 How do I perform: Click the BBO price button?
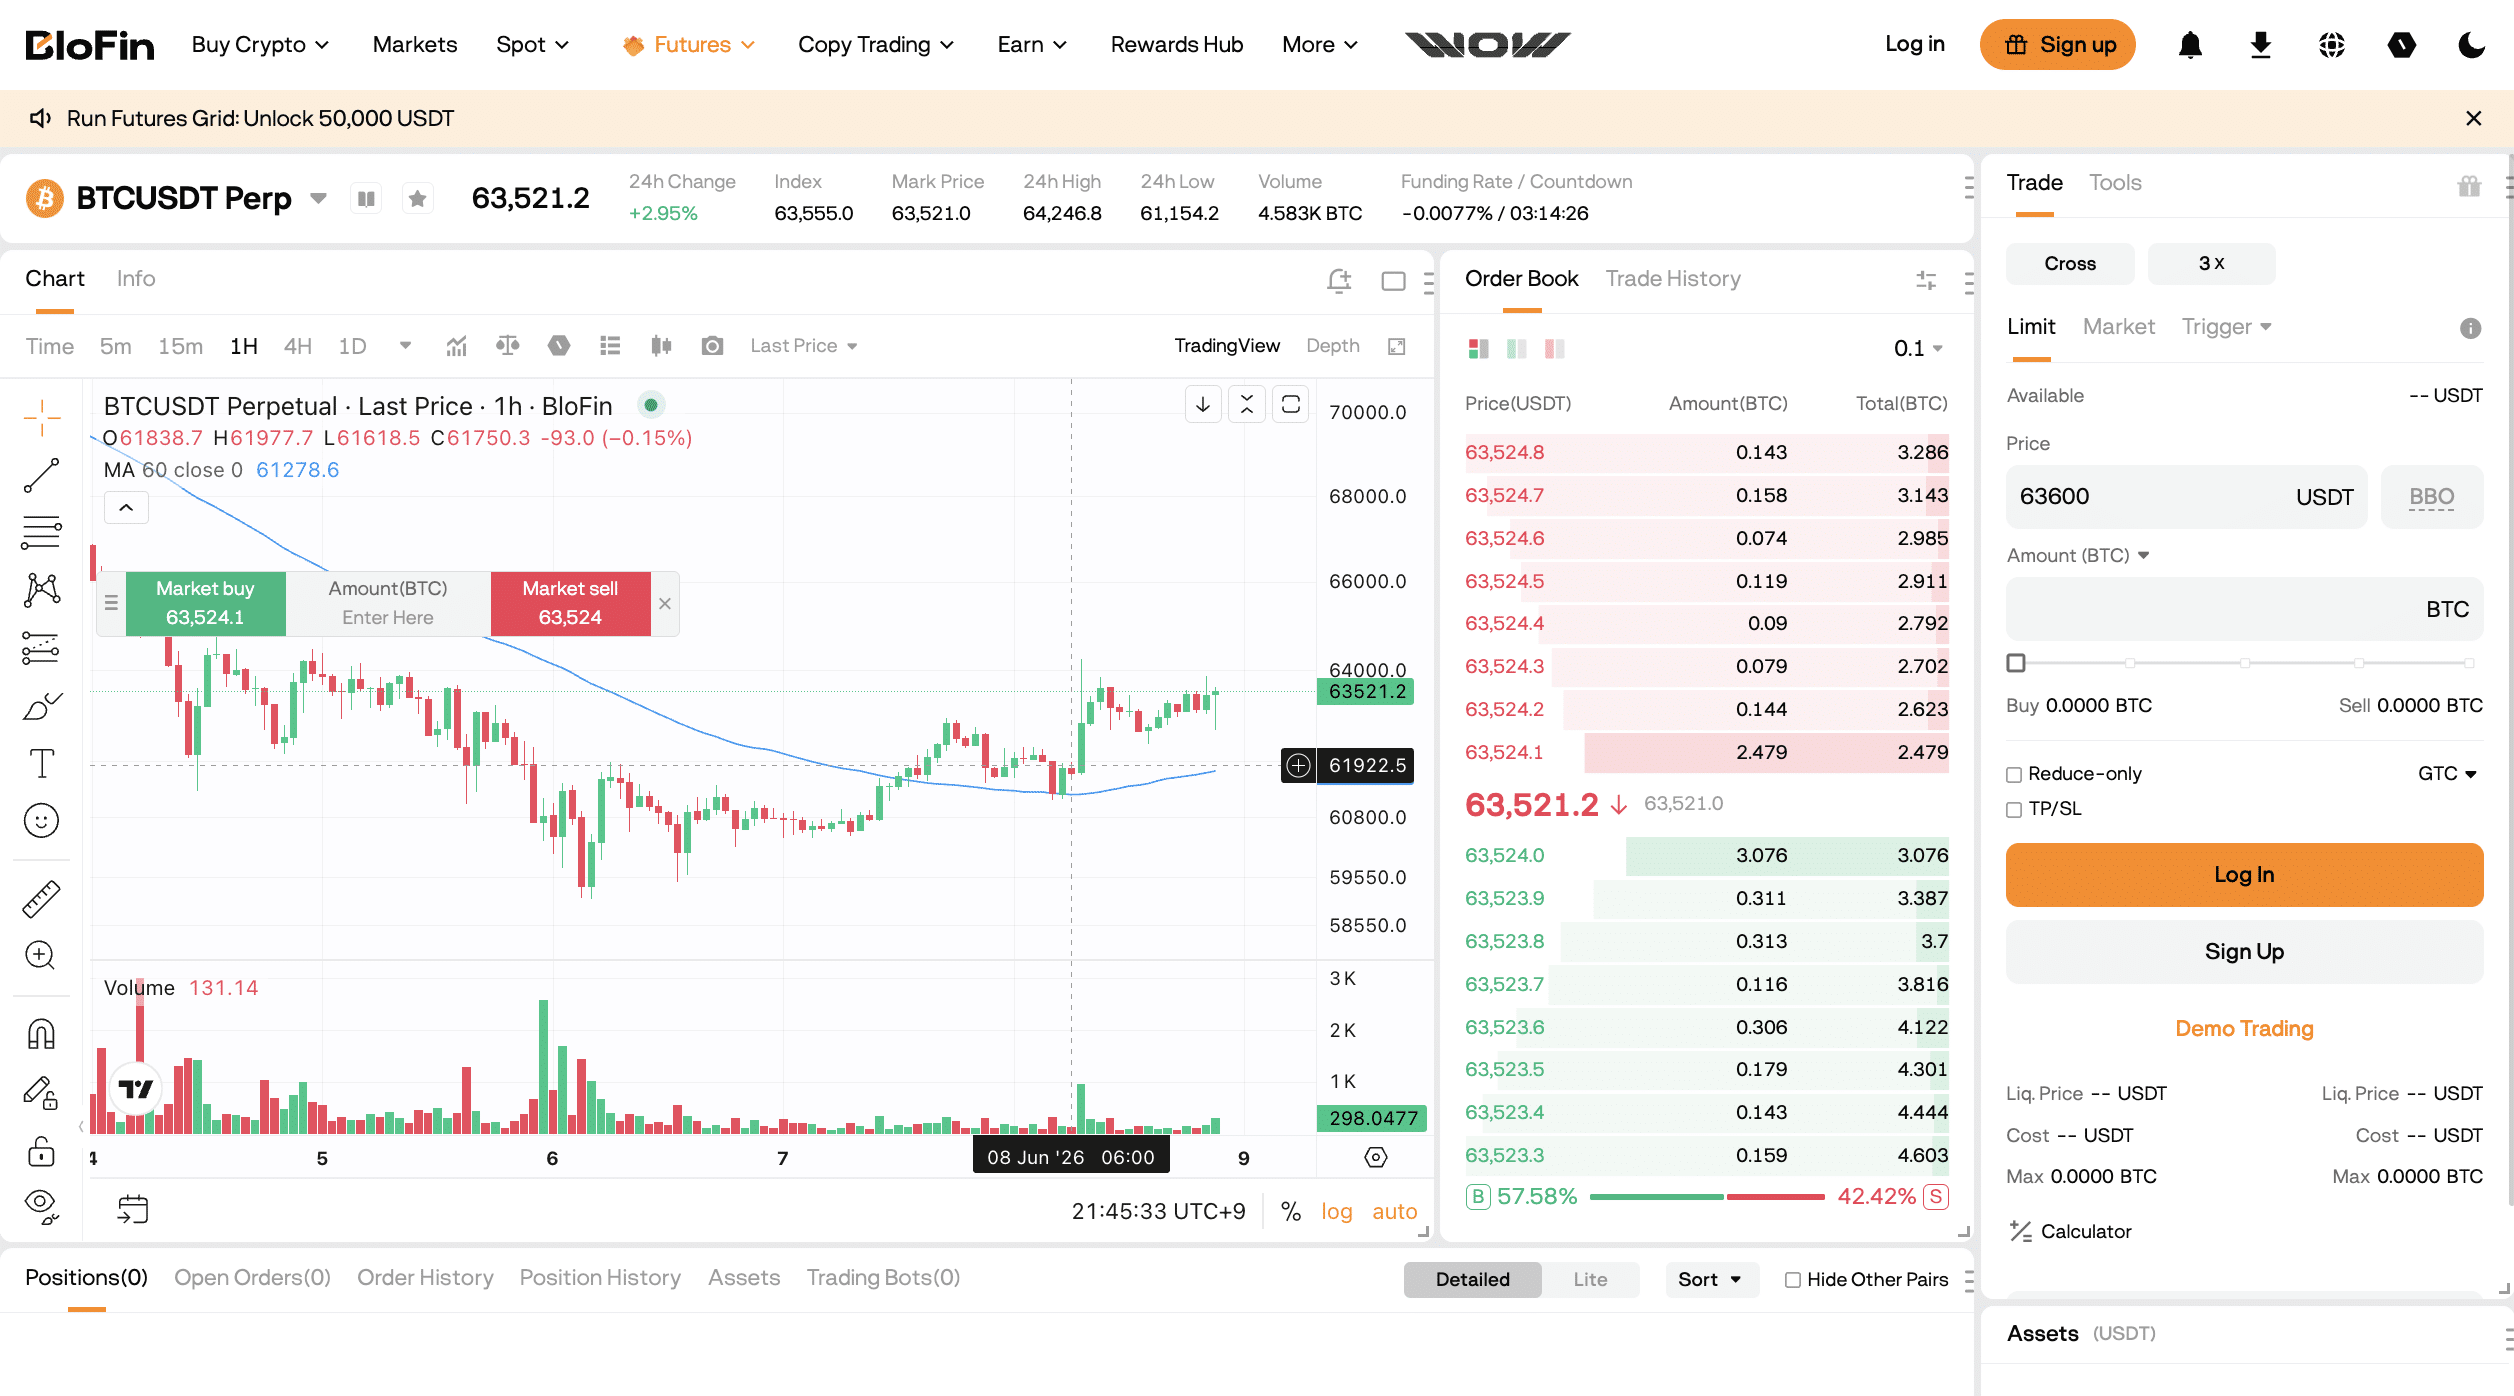[x=2431, y=497]
